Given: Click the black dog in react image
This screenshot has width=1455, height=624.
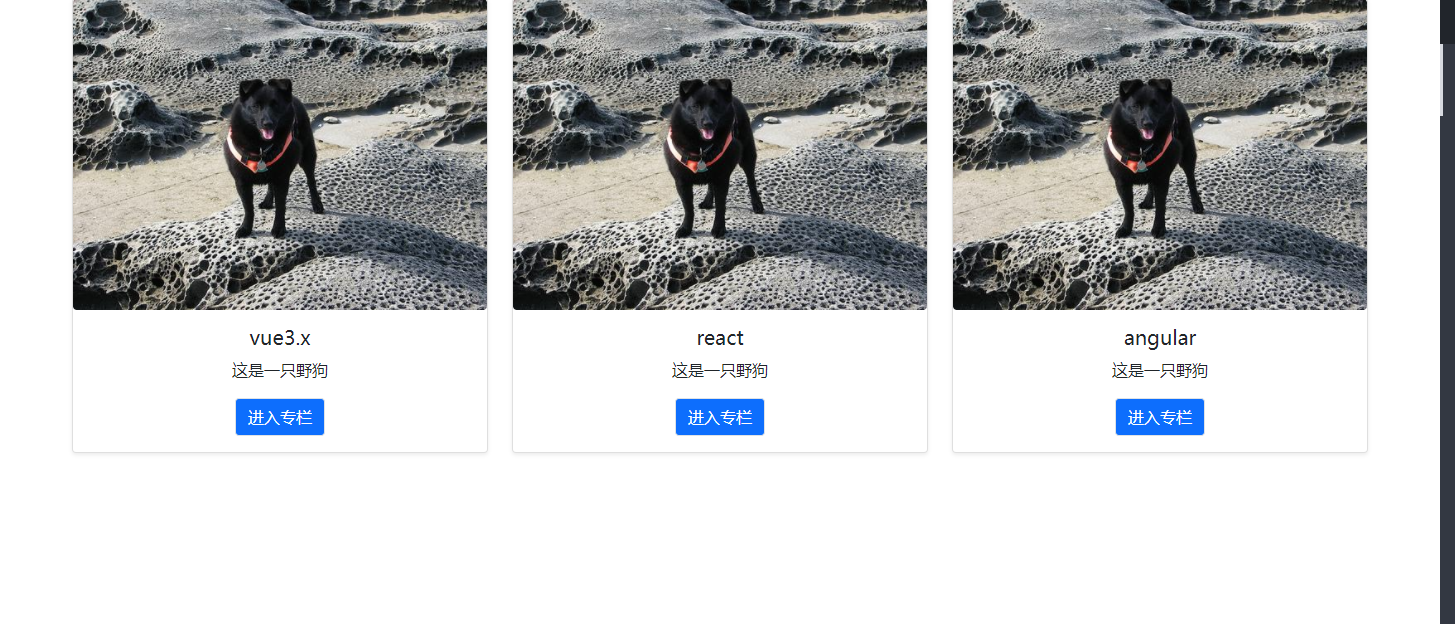Looking at the screenshot, I should 713,155.
